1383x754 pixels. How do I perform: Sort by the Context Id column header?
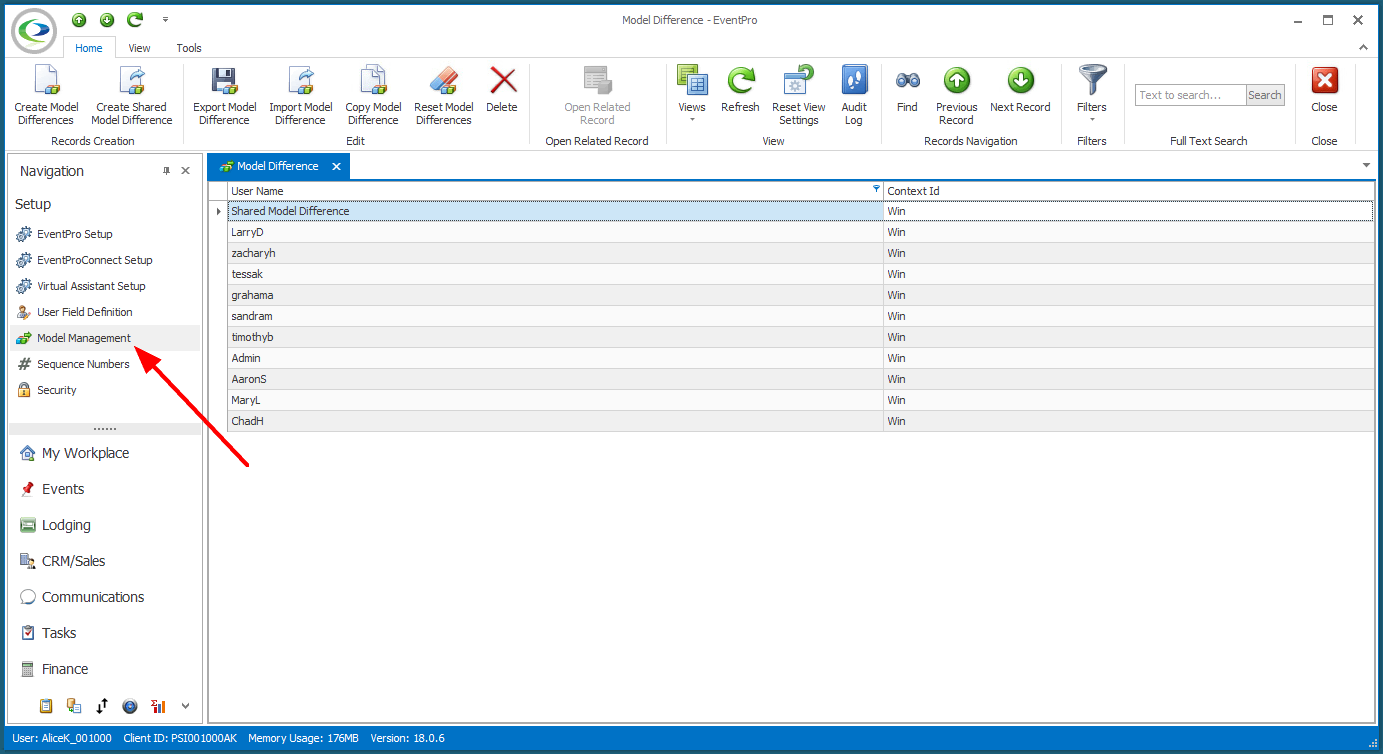pyautogui.click(x=1129, y=191)
